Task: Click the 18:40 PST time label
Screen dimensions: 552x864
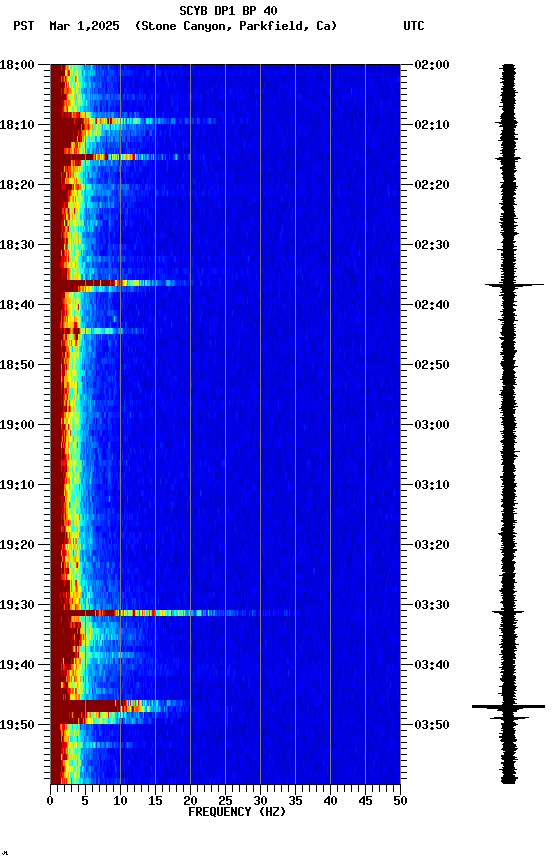Action: point(17,305)
